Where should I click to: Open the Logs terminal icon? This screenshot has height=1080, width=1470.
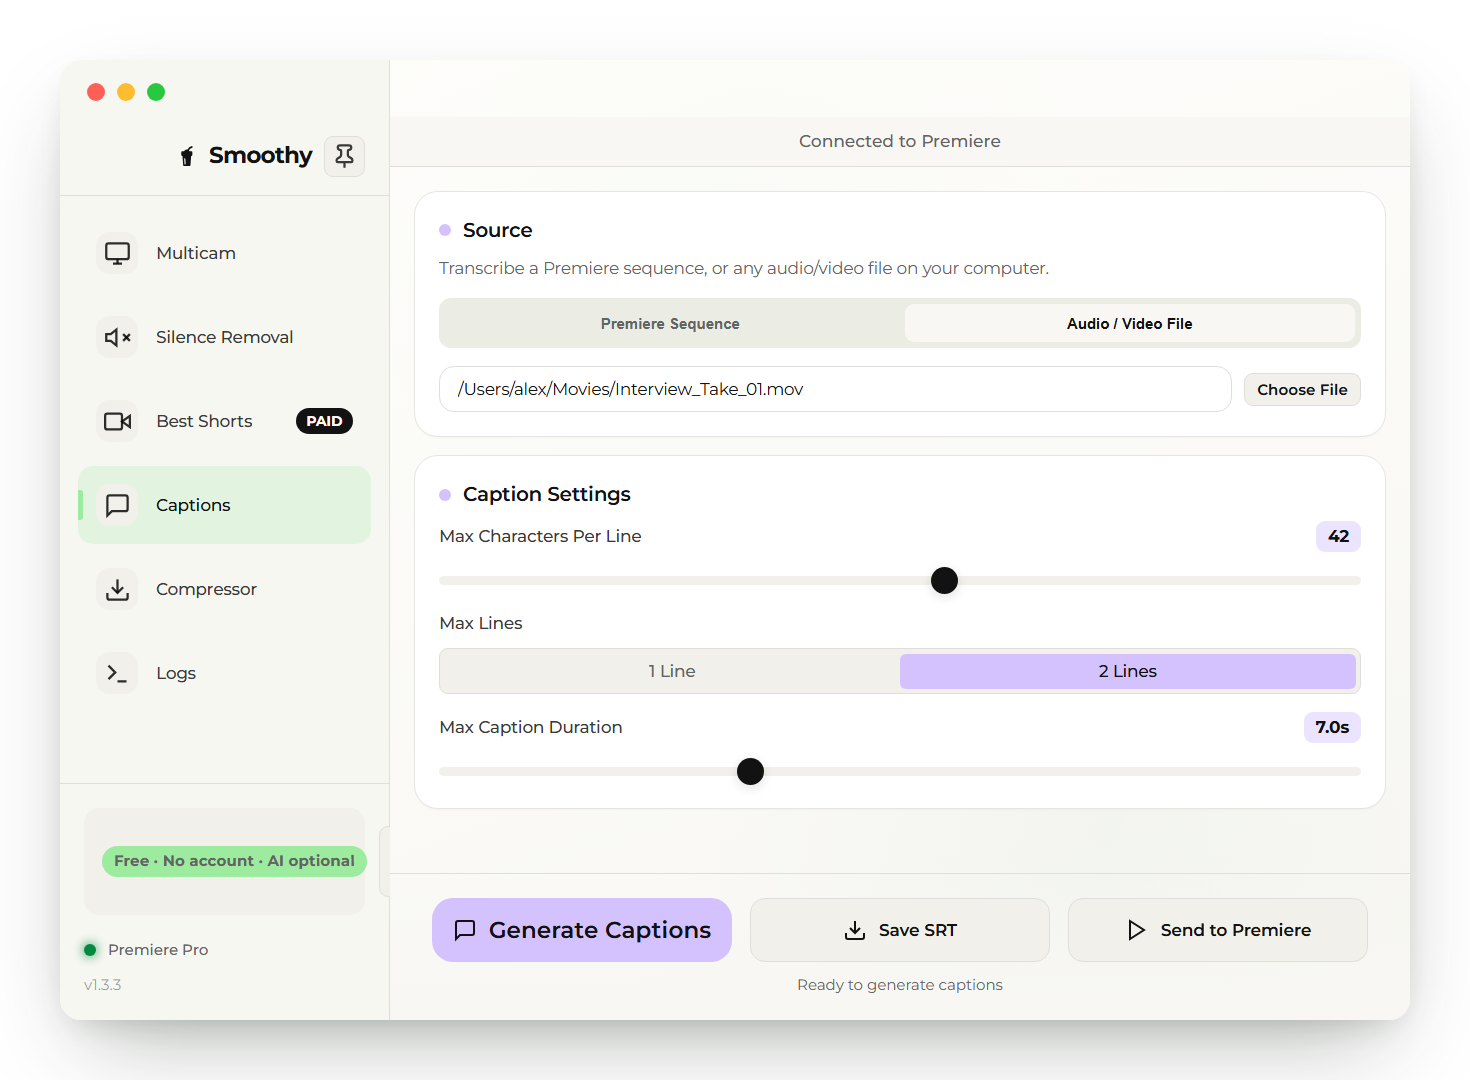point(118,673)
